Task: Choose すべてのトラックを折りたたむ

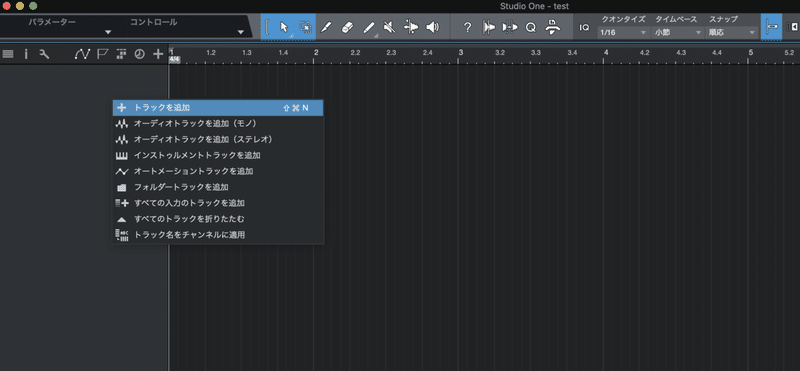Action: (218, 219)
